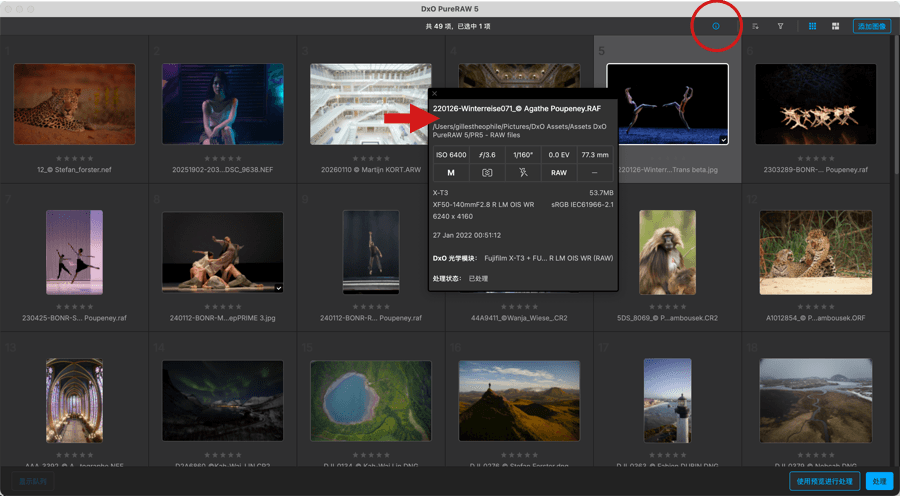
Task: Click the 处理 process button
Action: tap(879, 481)
